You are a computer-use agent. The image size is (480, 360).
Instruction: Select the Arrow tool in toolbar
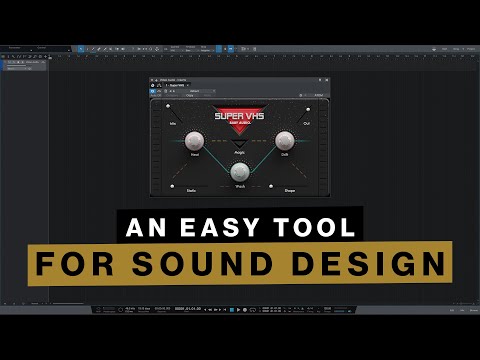(81, 49)
